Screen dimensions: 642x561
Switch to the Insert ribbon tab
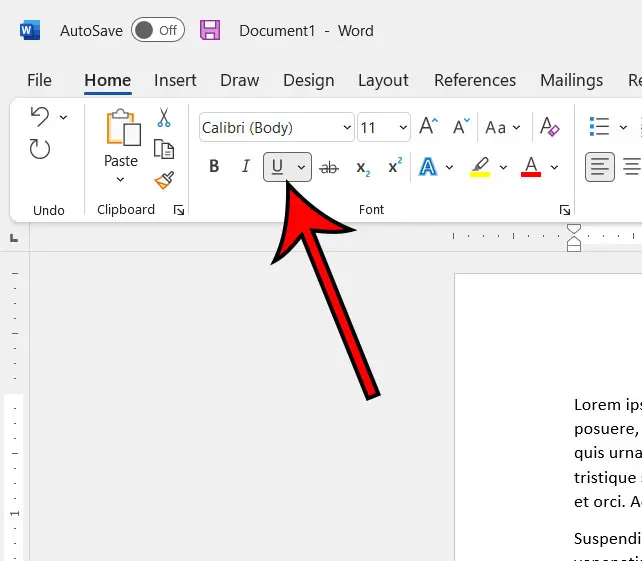click(175, 80)
